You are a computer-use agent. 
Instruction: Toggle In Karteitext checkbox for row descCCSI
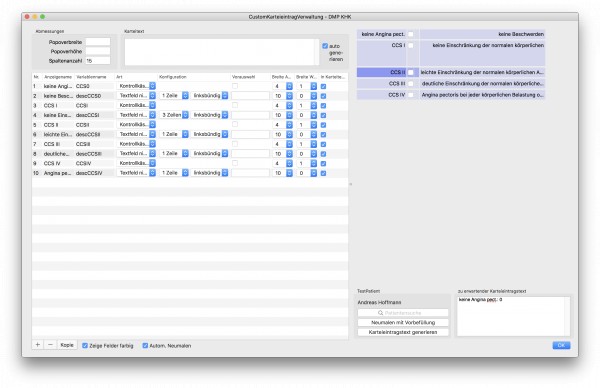[x=323, y=115]
